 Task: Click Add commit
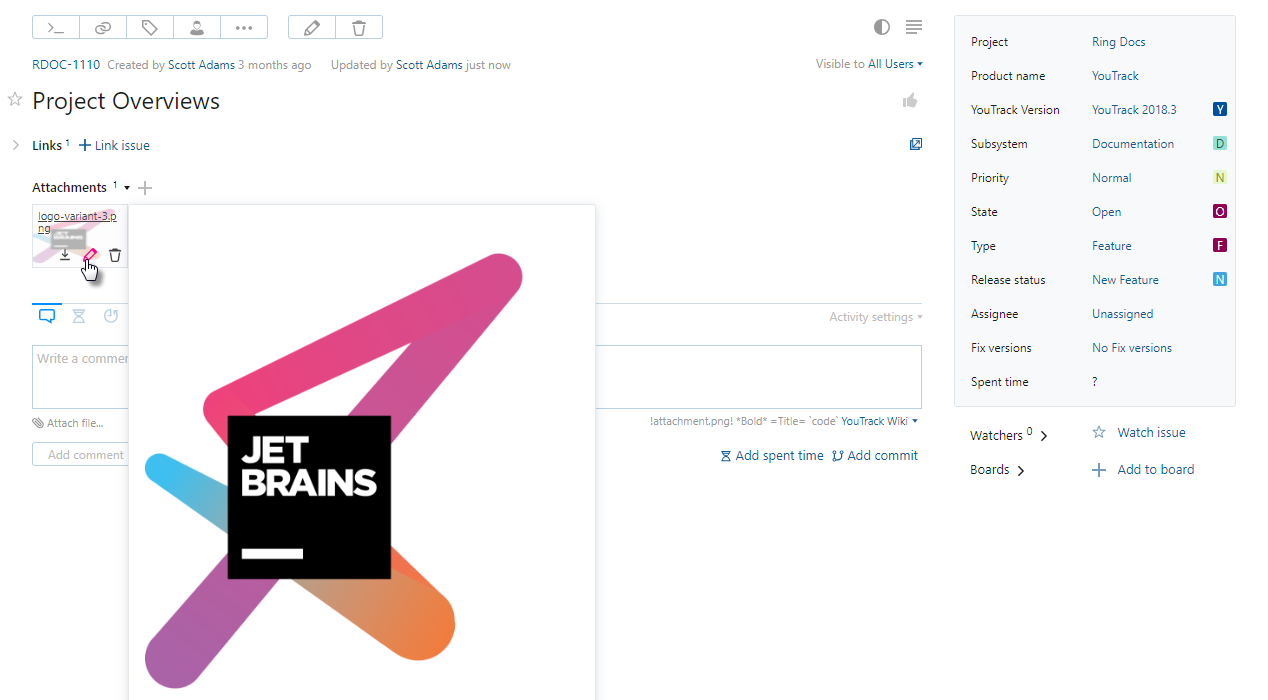(x=875, y=455)
